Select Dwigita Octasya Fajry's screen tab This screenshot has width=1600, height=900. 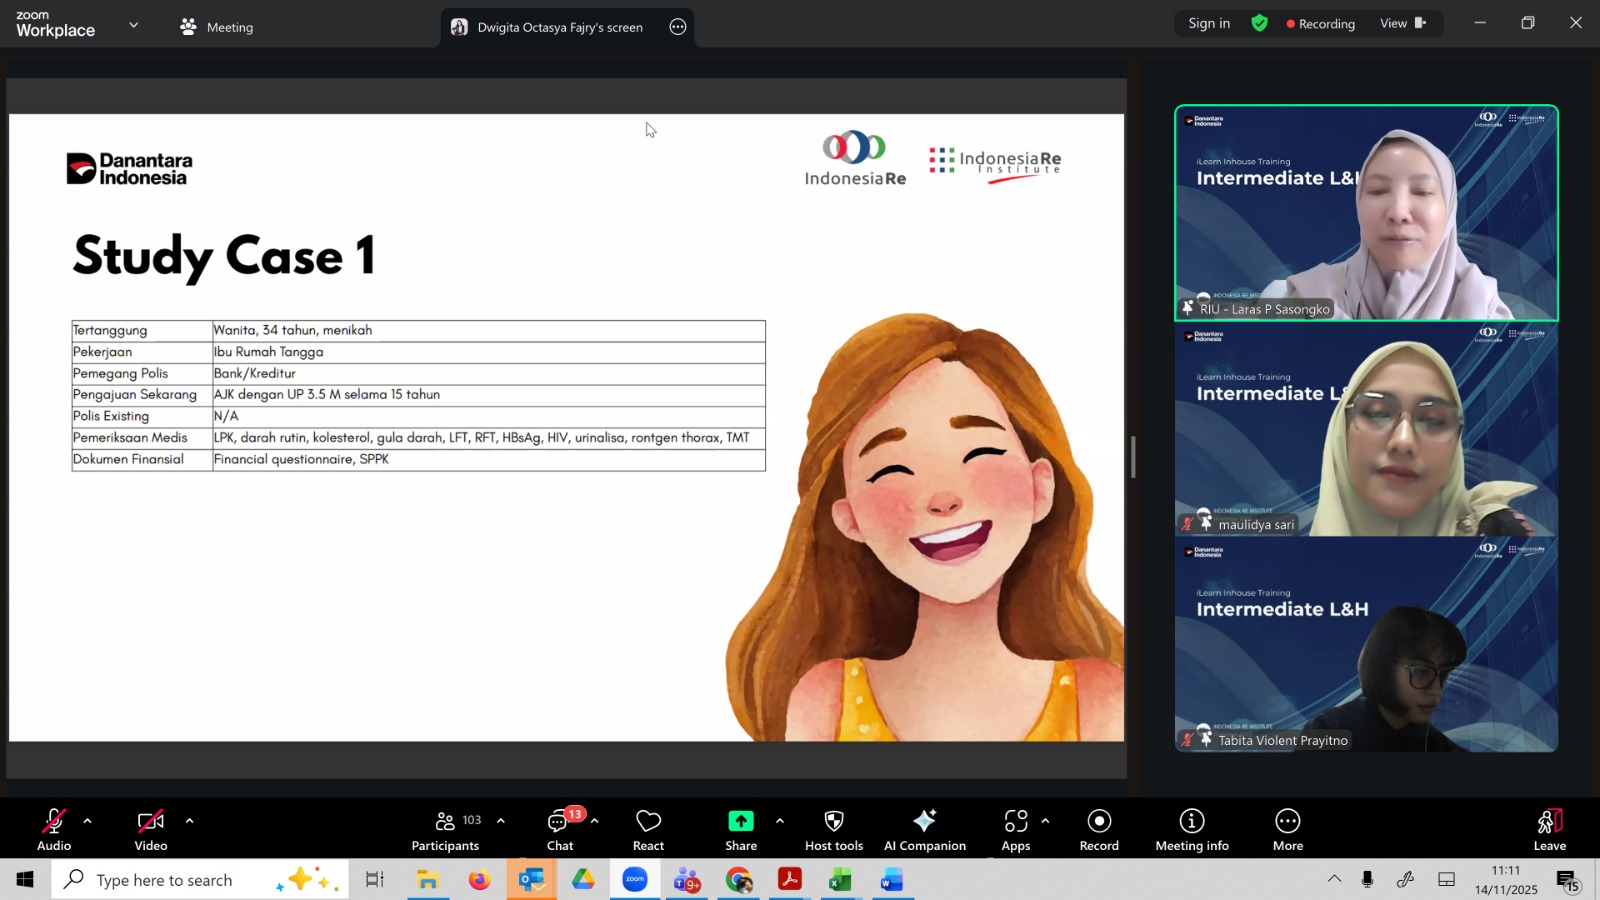tap(559, 27)
